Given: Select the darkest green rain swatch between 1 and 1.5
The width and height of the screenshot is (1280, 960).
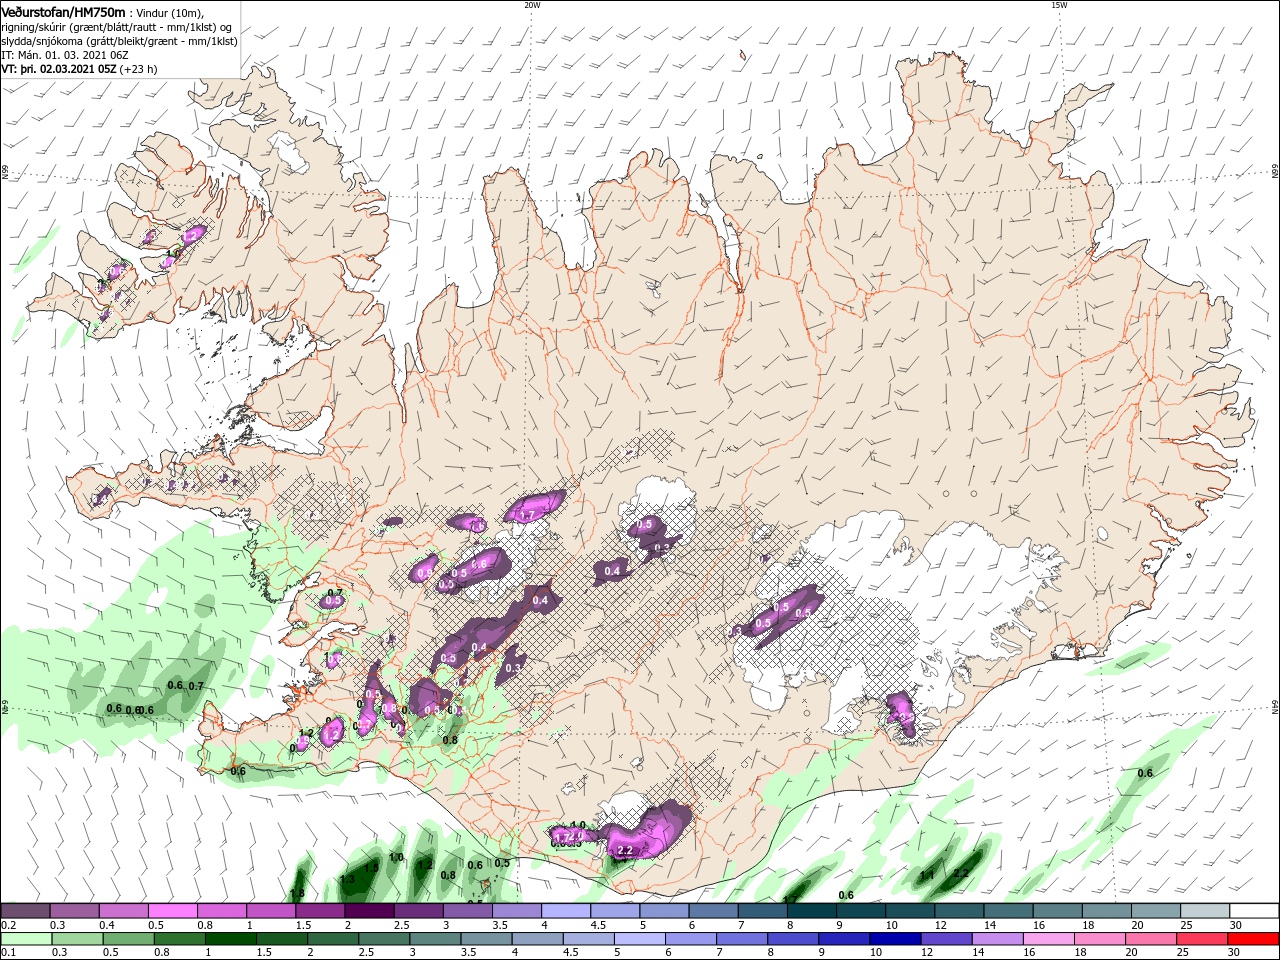Looking at the screenshot, I should point(230,939).
